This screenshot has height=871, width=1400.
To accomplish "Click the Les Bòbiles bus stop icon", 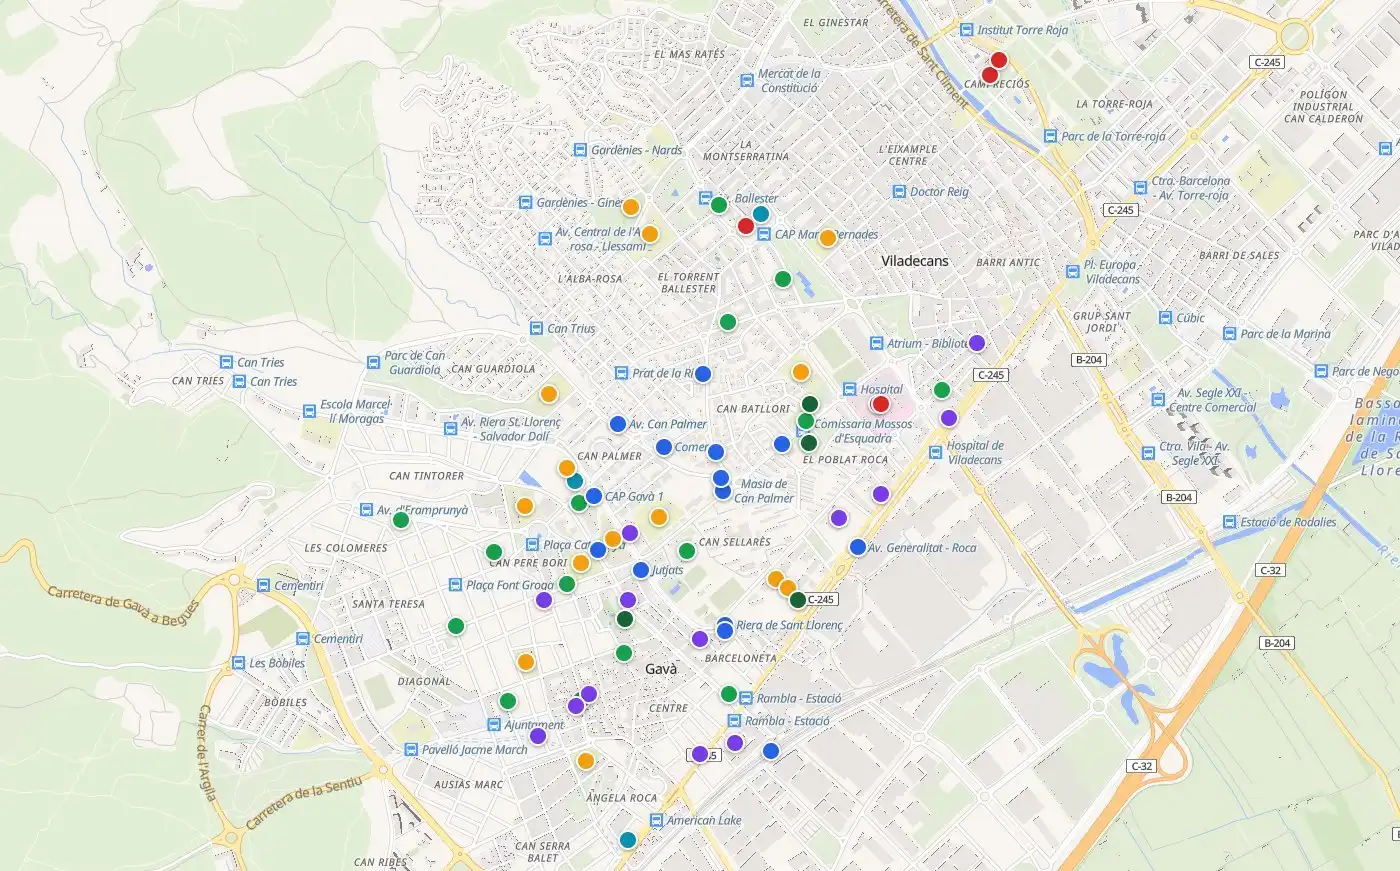I will pos(238,663).
